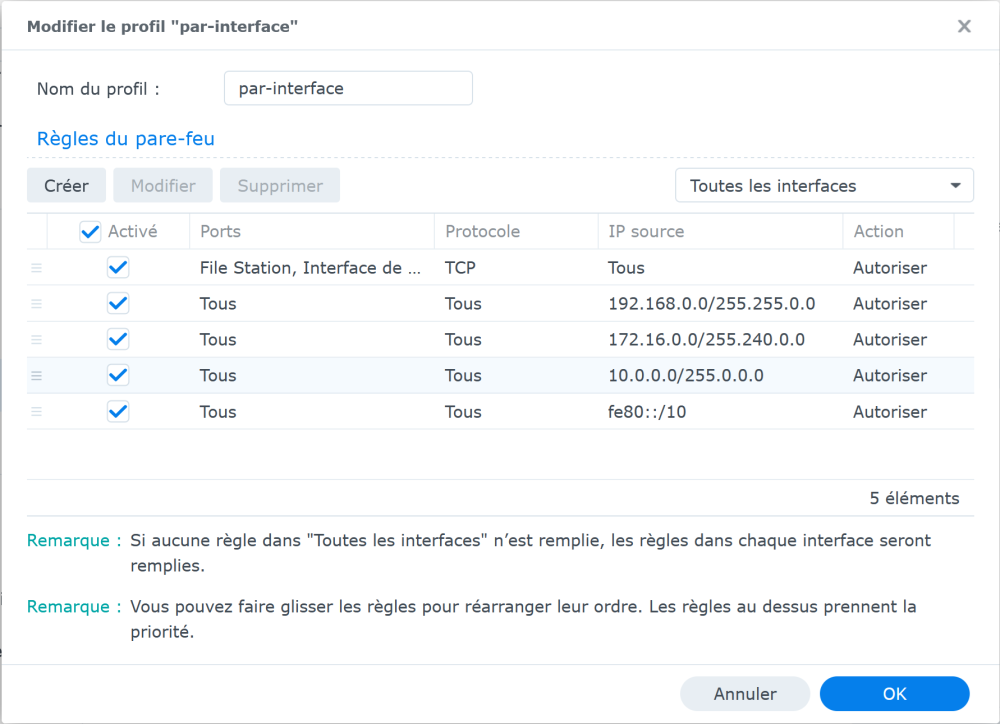This screenshot has height=724, width=1000.
Task: Close the profile edit dialog with X
Action: click(x=964, y=27)
